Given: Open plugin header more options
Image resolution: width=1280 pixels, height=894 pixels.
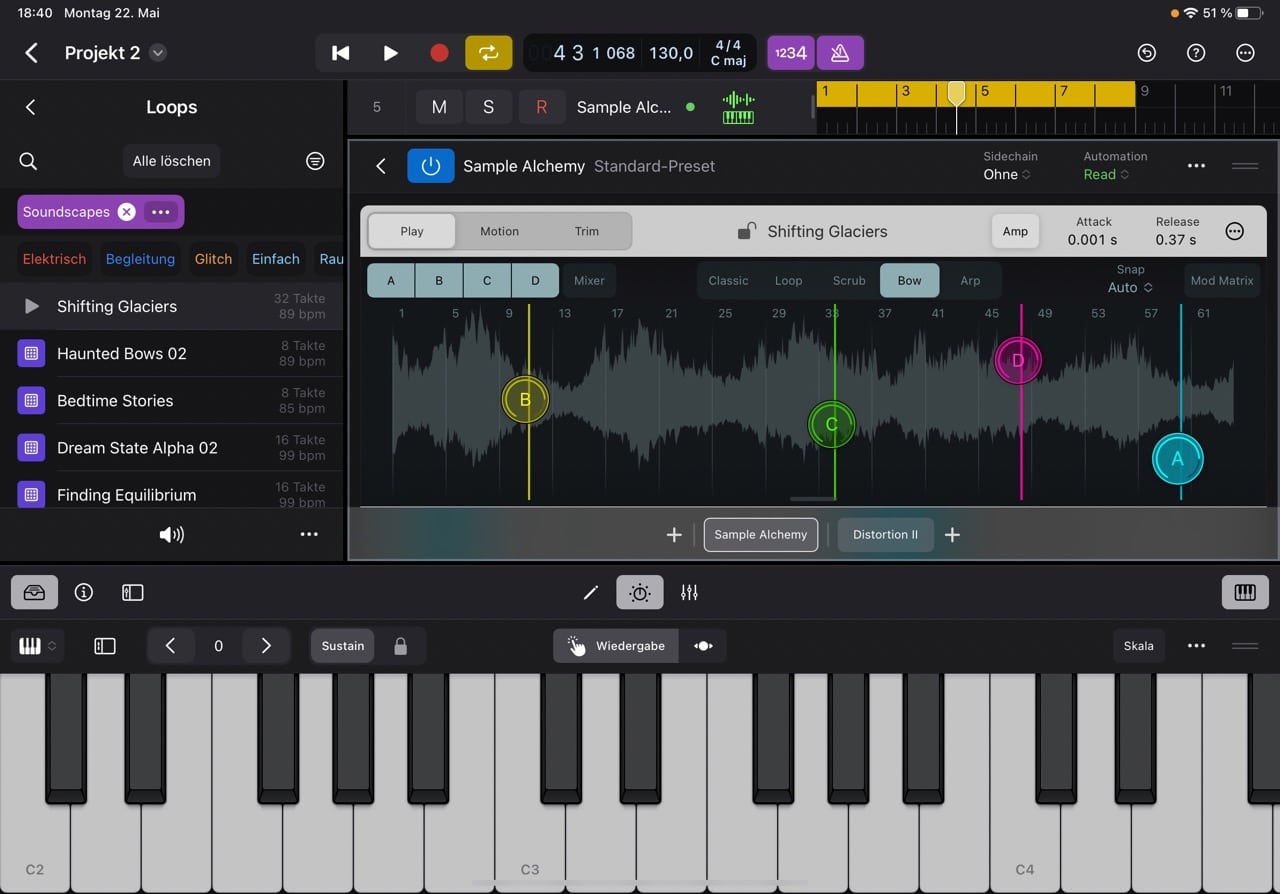Looking at the screenshot, I should [x=1196, y=166].
